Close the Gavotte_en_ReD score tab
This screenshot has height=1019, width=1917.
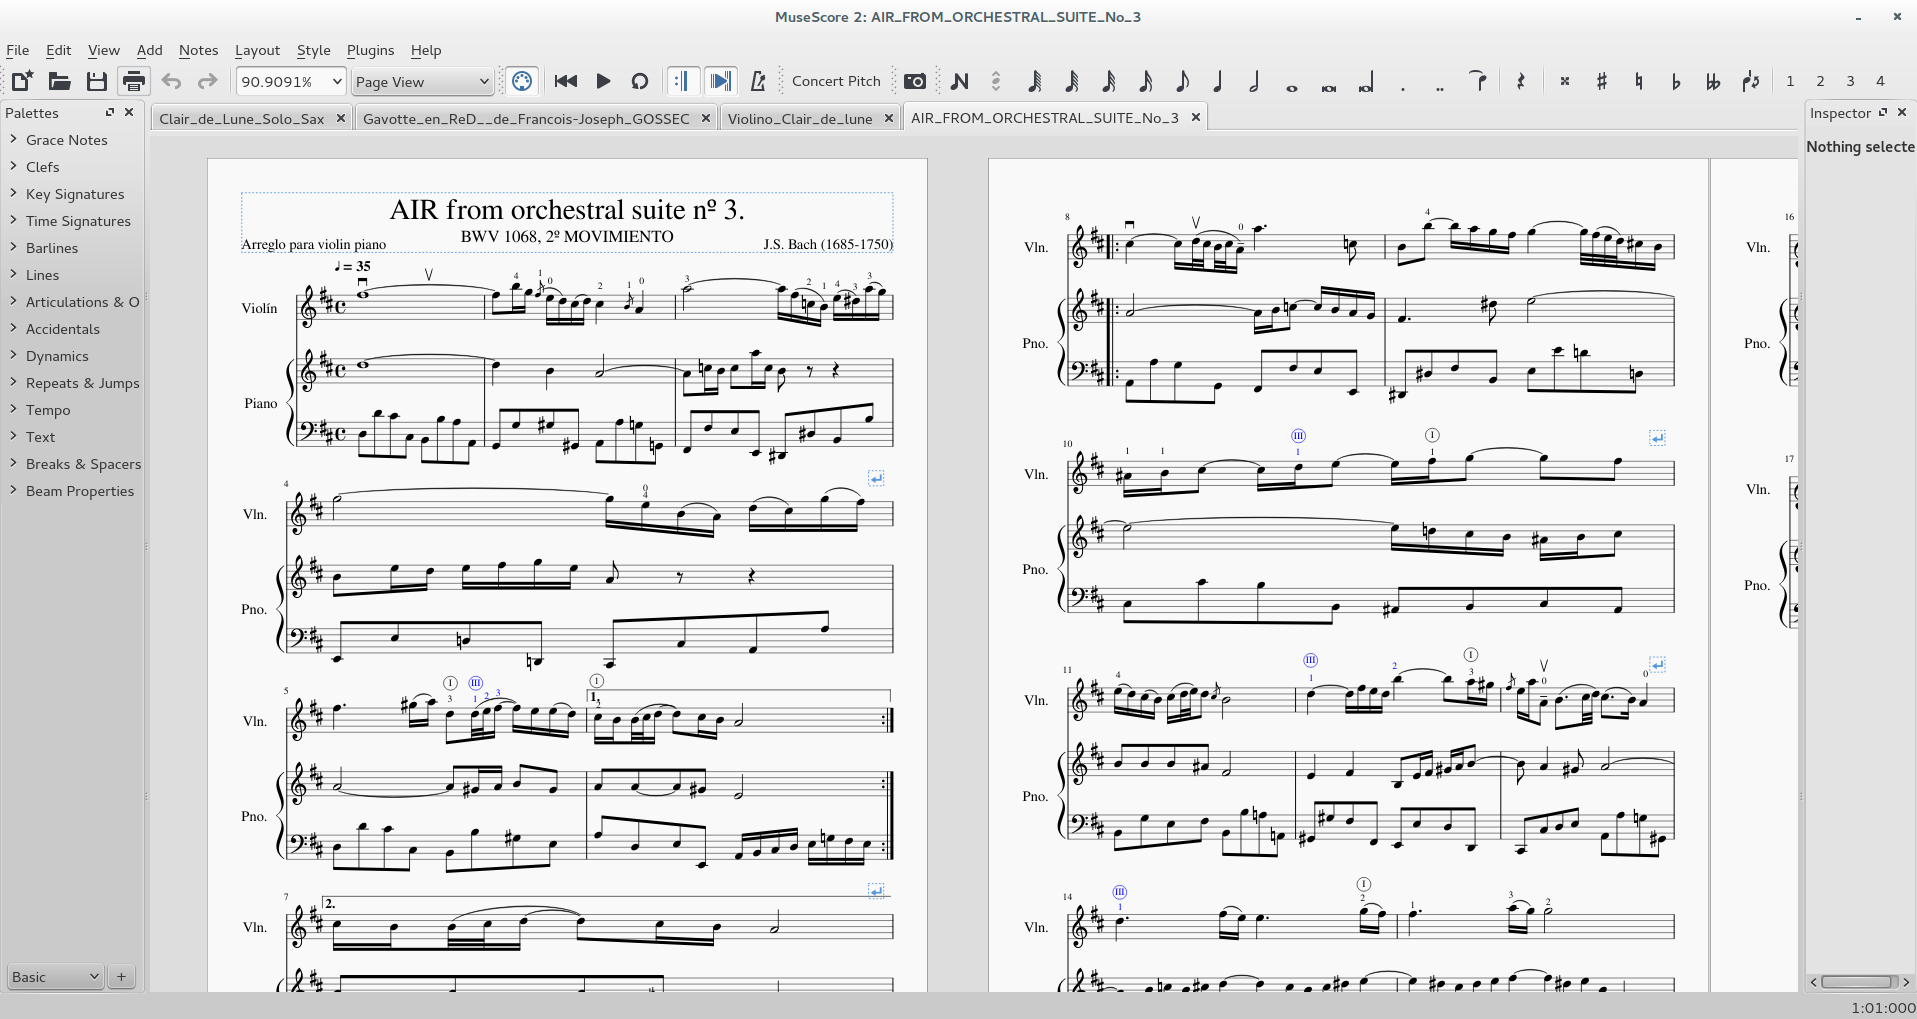[x=705, y=118]
